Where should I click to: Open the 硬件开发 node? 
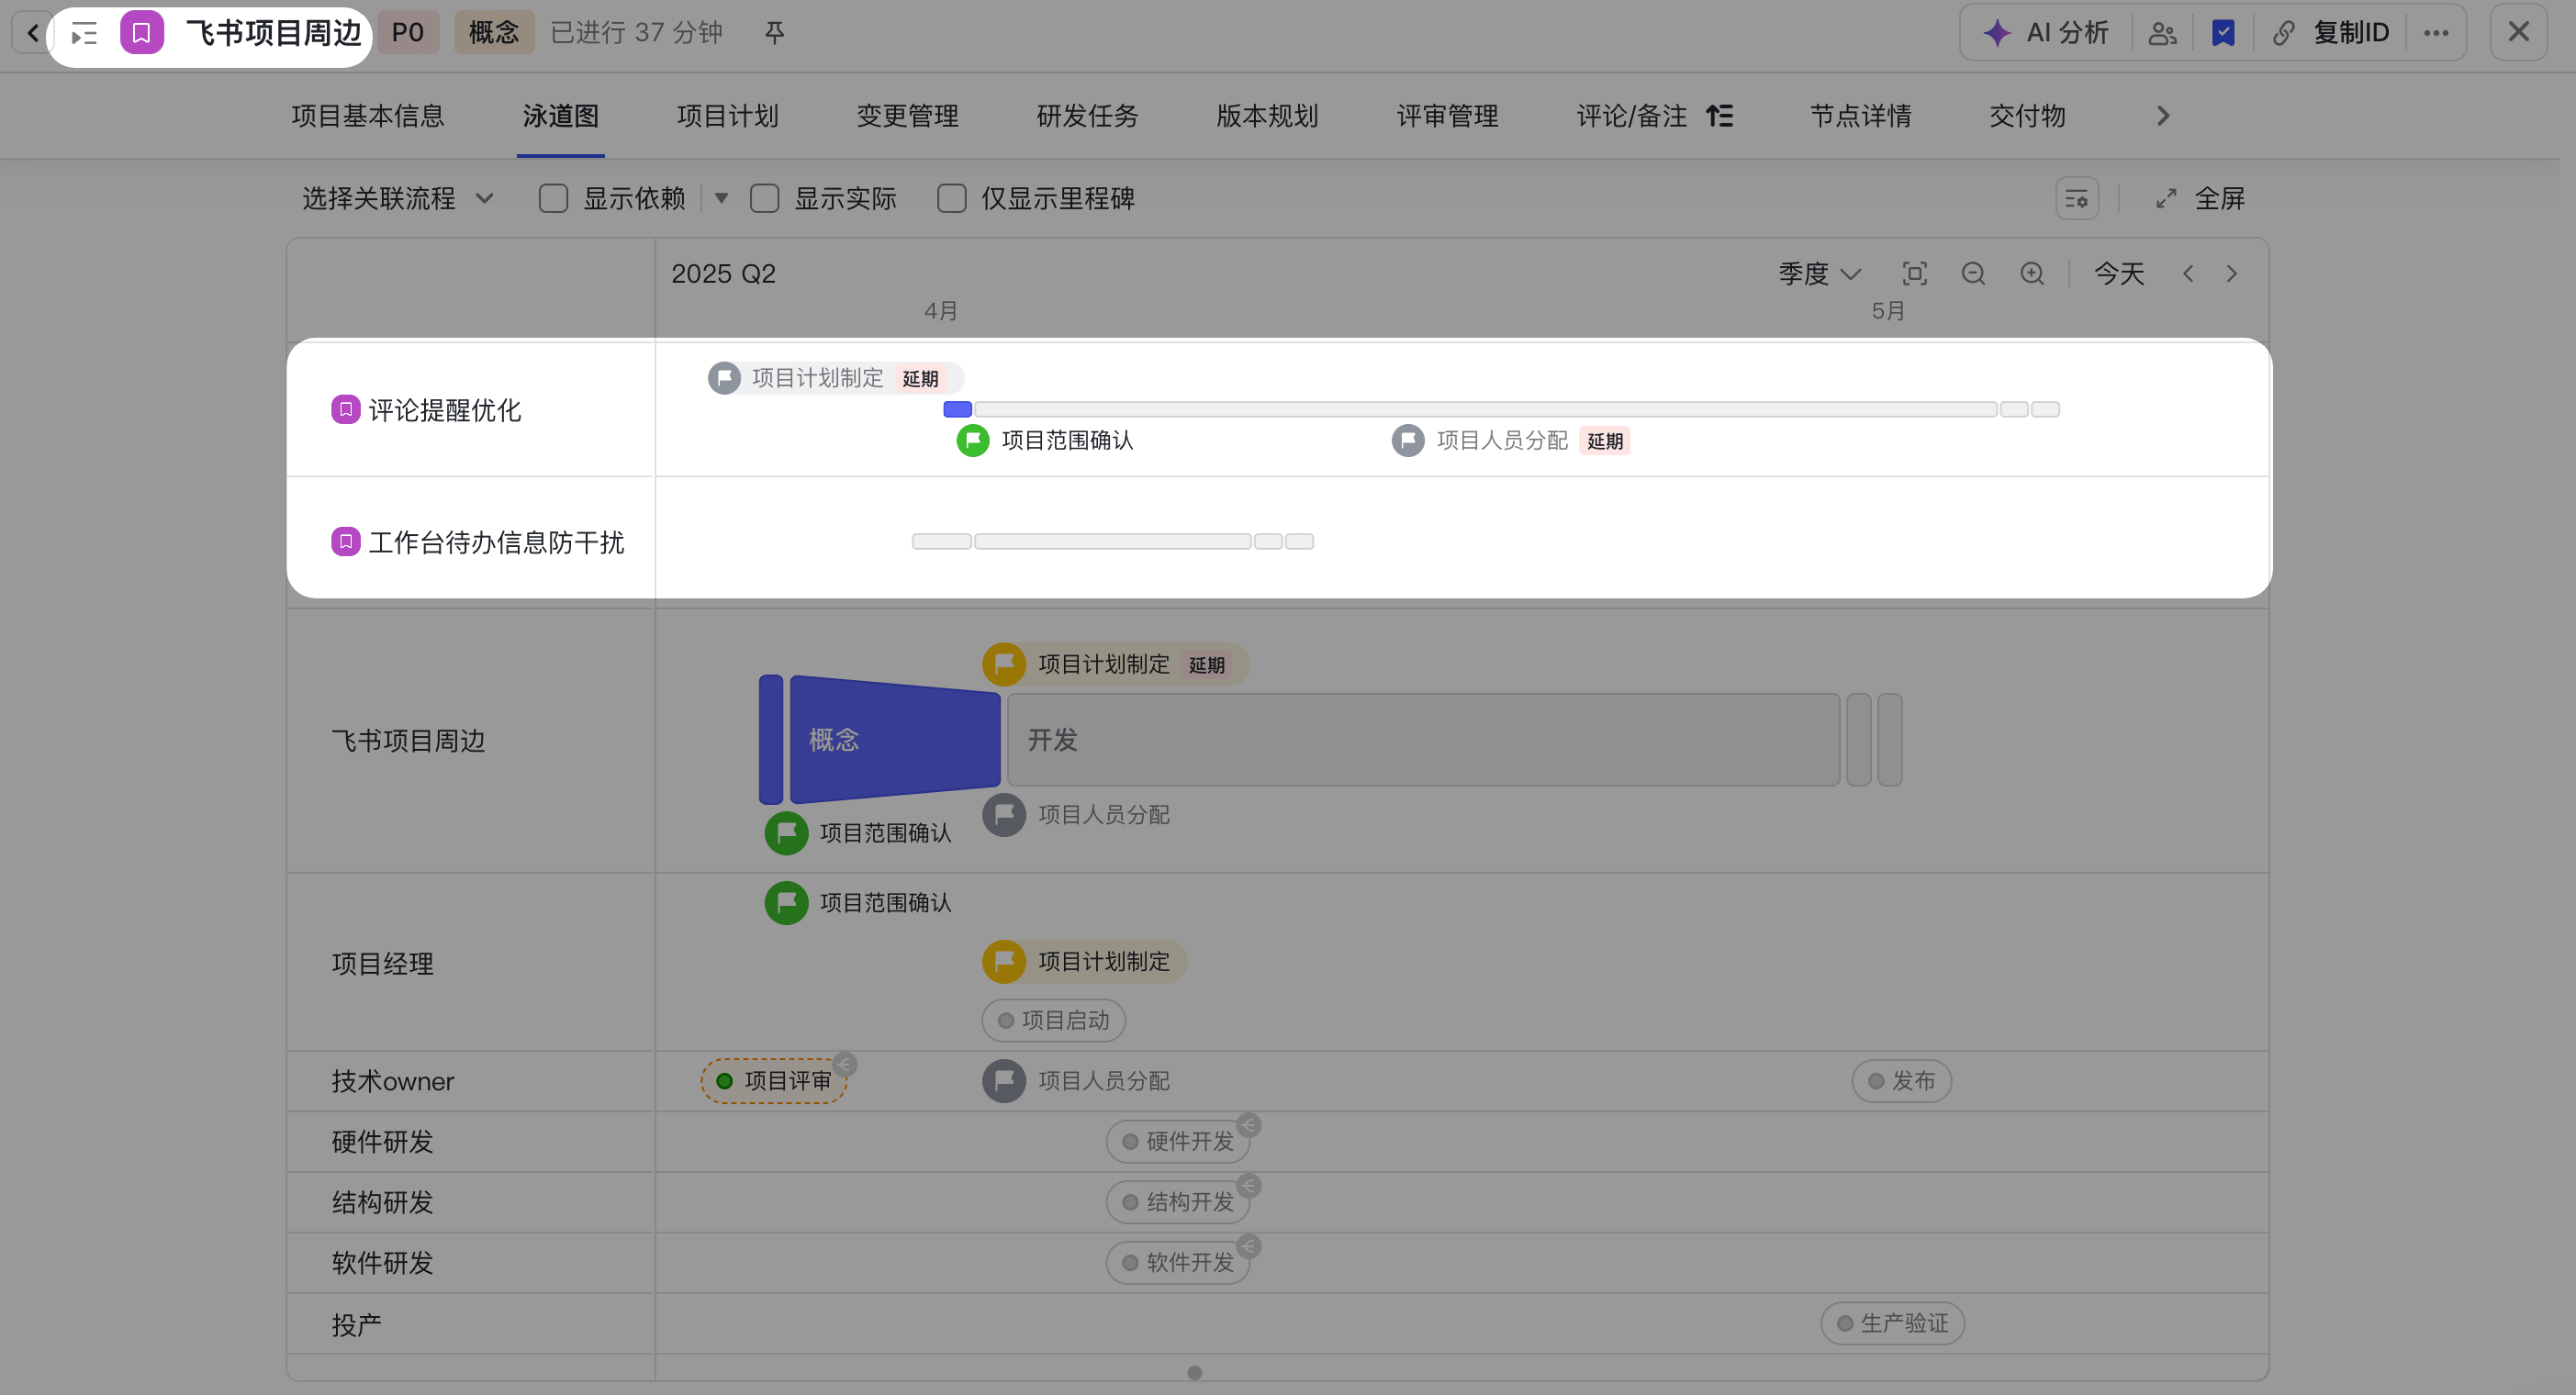pyautogui.click(x=1178, y=1142)
